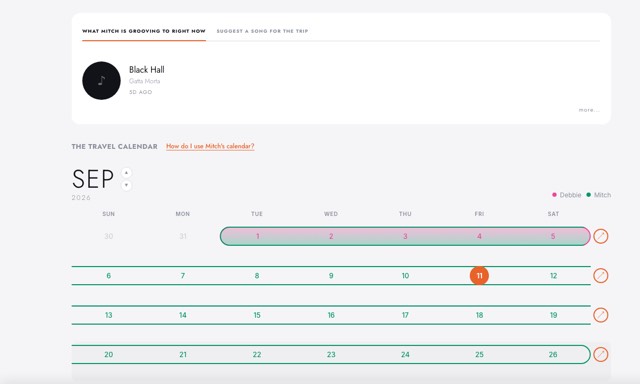The height and width of the screenshot is (384, 640).
Task: Select September 19 on the calendar
Action: [x=553, y=315]
